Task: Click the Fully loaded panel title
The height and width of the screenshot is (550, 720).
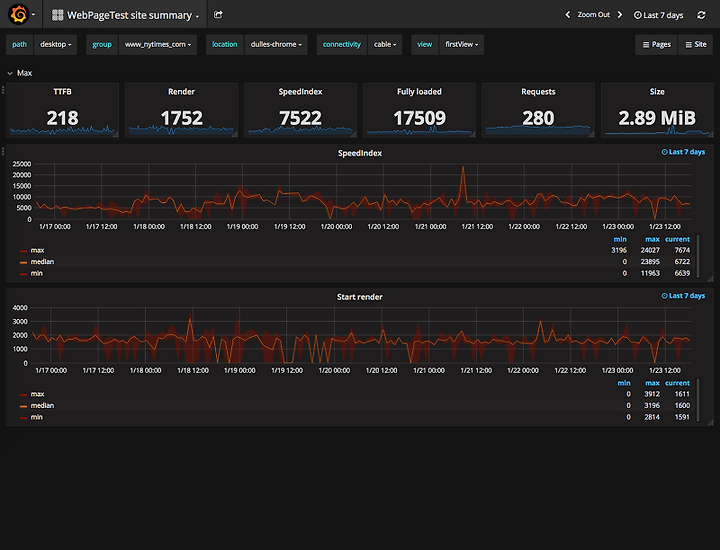Action: (419, 92)
